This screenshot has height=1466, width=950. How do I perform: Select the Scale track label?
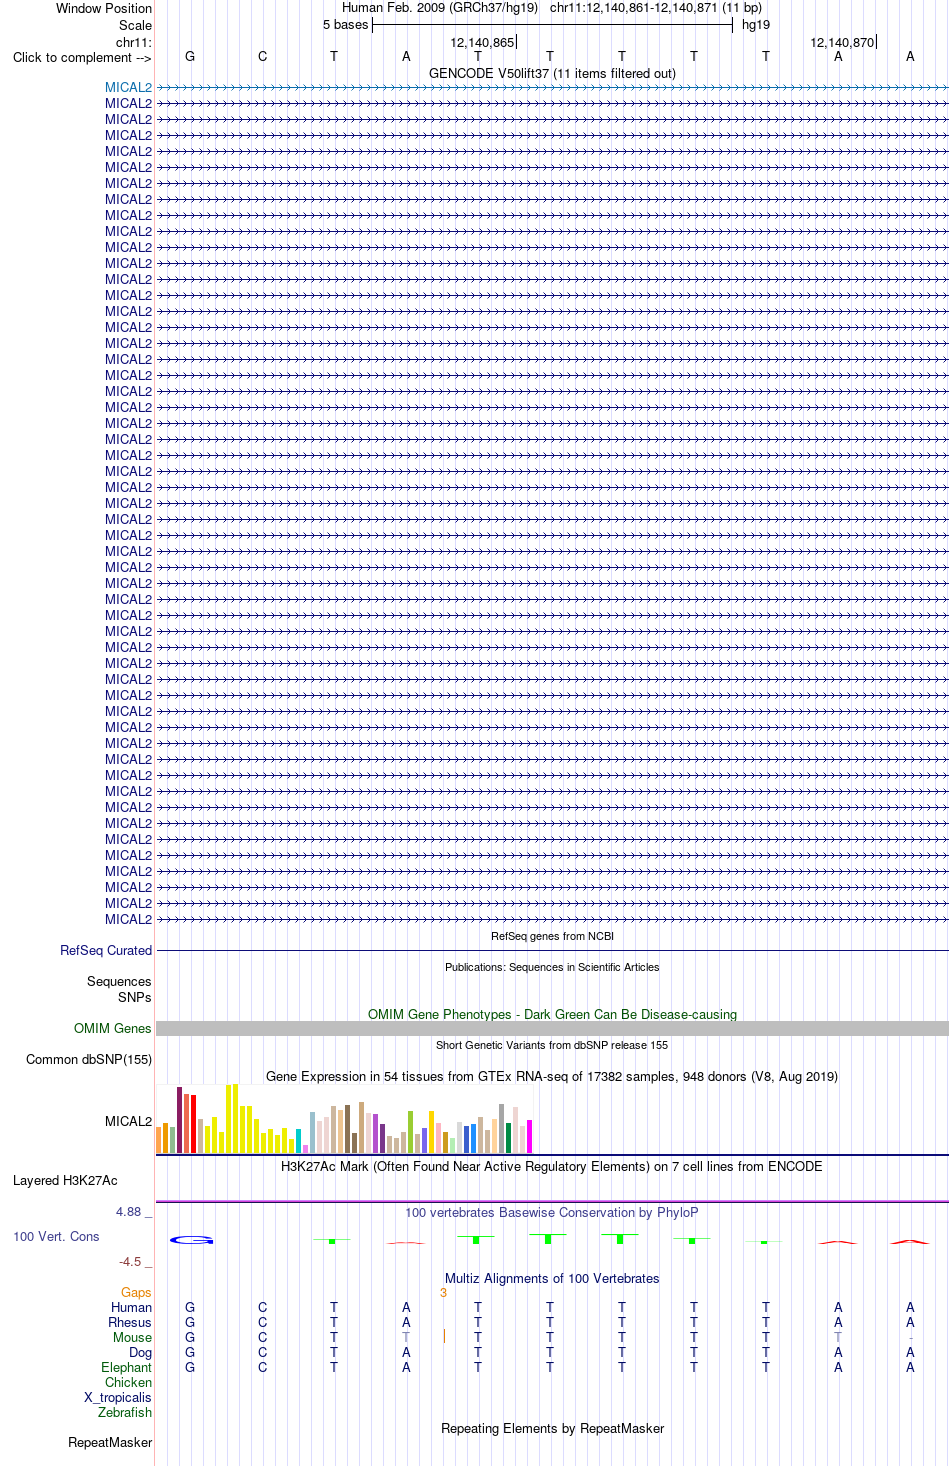[136, 25]
